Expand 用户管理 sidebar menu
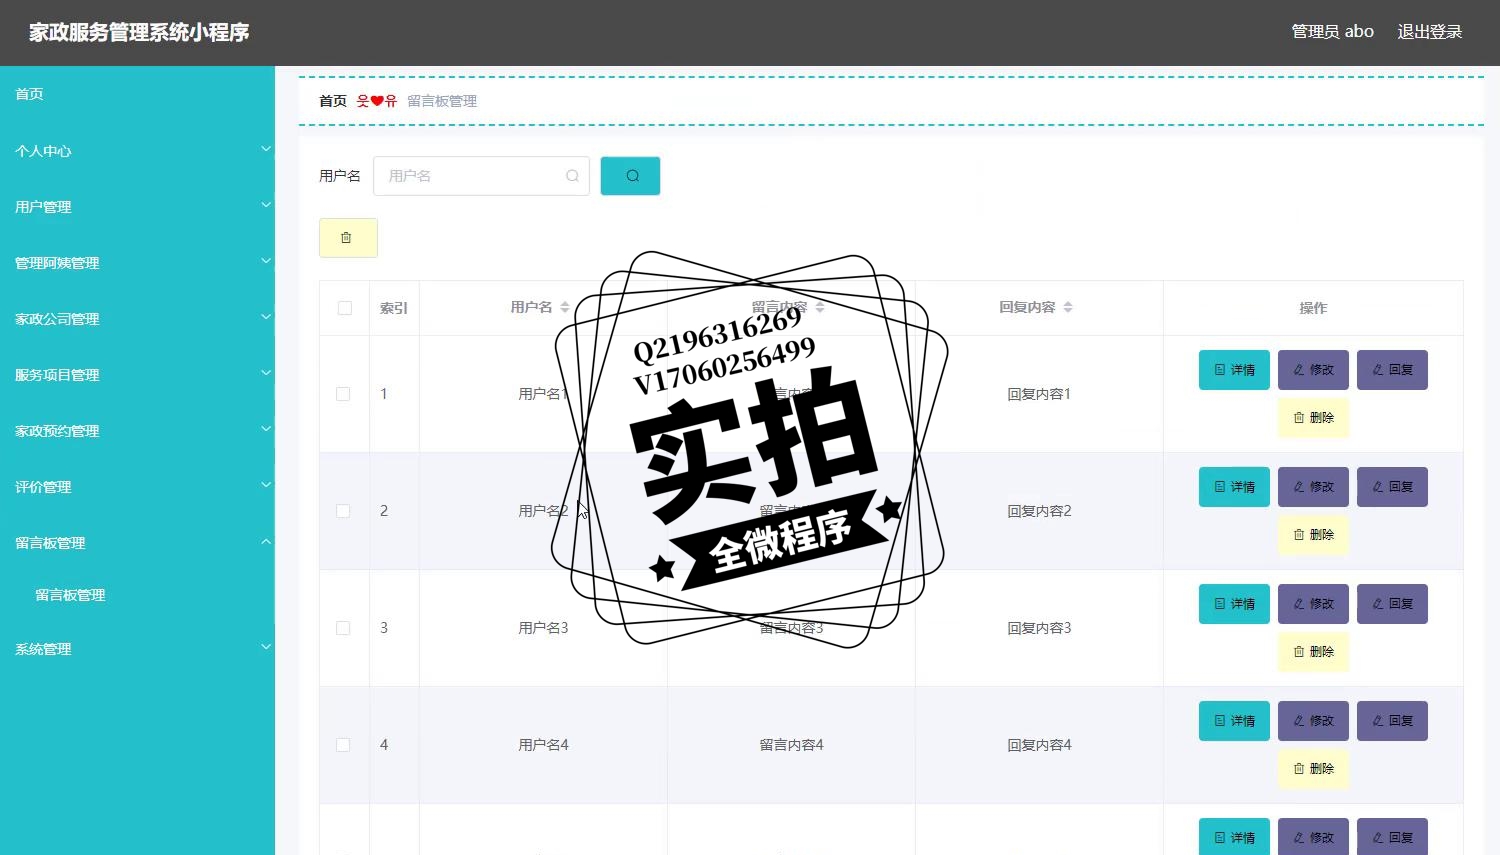 tap(137, 207)
